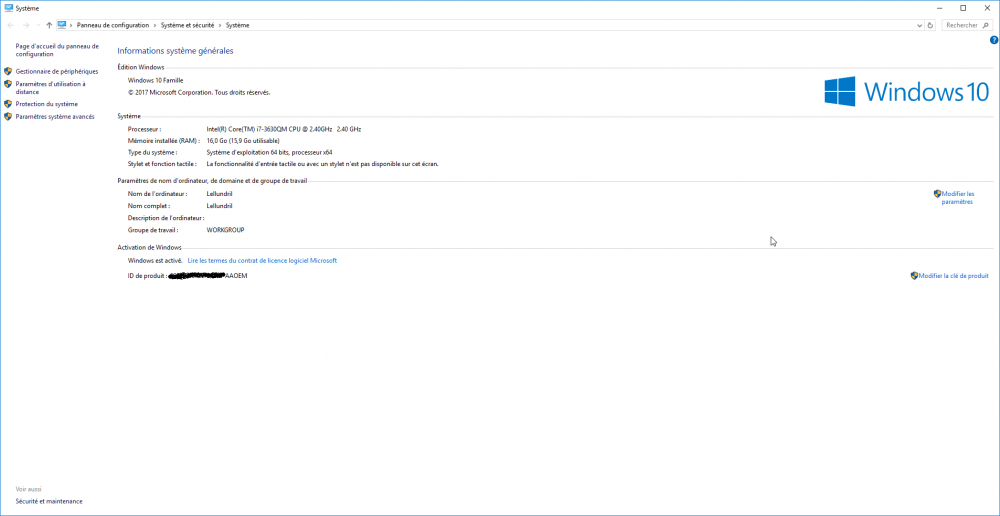Focus the Rechercher search field

[967, 25]
